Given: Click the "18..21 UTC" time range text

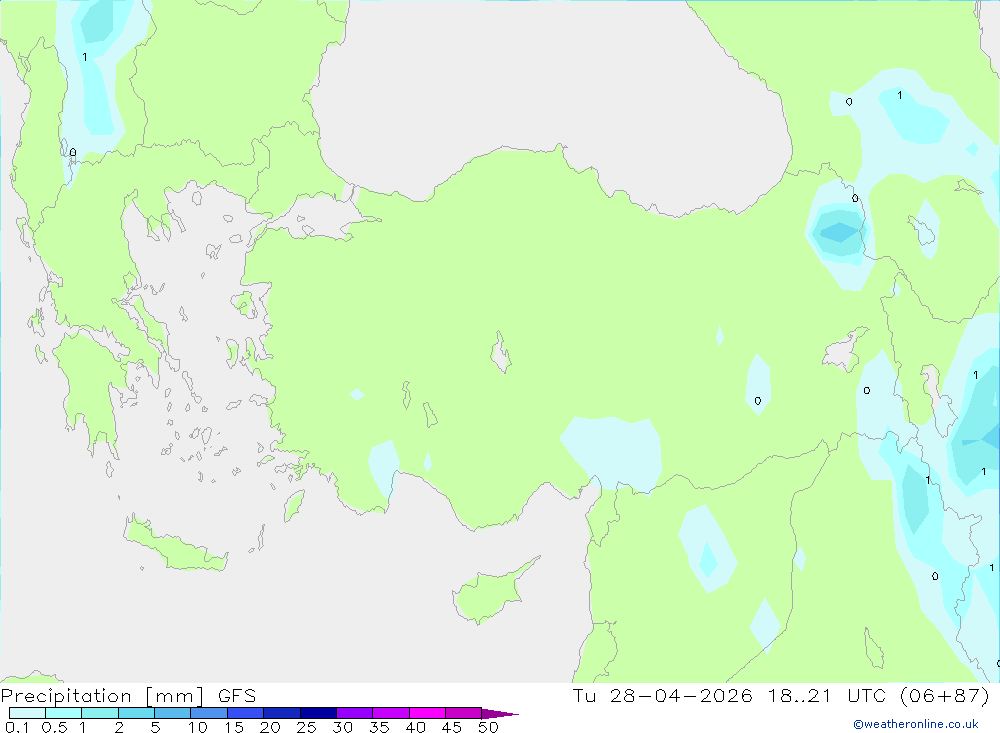Looking at the screenshot, I should click(x=827, y=696).
